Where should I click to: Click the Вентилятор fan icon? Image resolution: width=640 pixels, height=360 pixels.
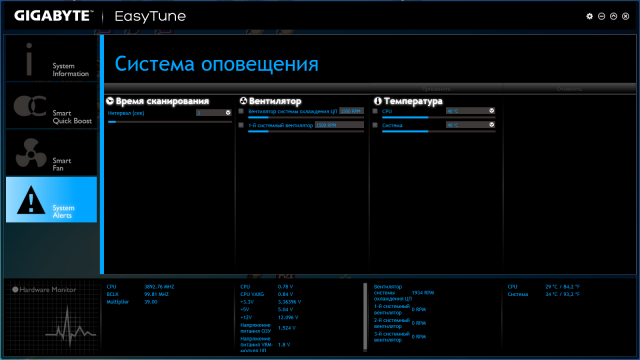(x=243, y=101)
